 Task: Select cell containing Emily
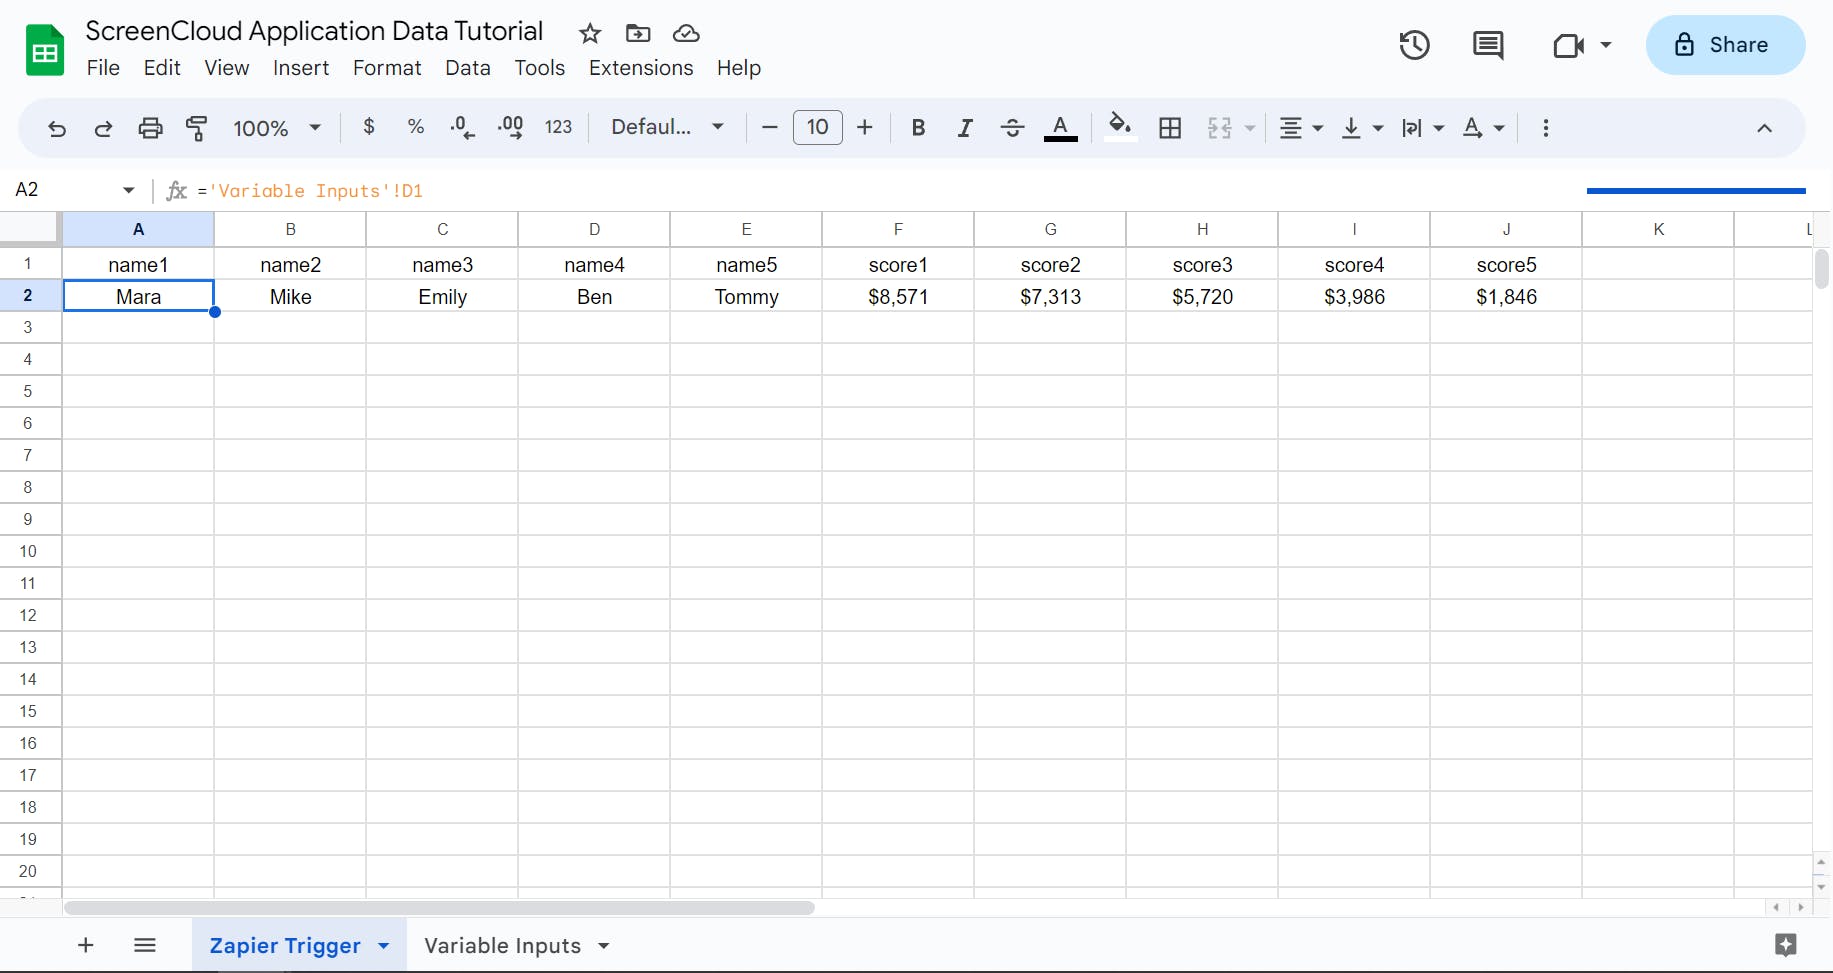point(442,297)
